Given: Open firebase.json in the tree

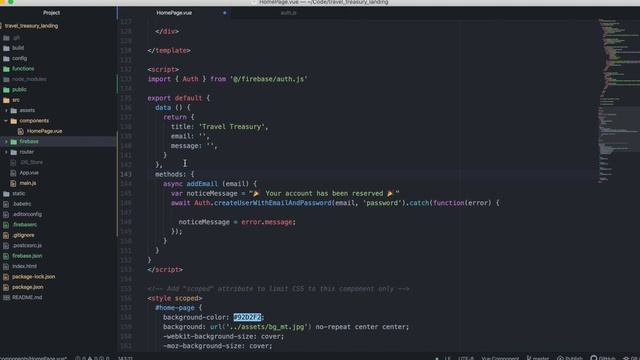Looking at the screenshot, I should pyautogui.click(x=27, y=256).
